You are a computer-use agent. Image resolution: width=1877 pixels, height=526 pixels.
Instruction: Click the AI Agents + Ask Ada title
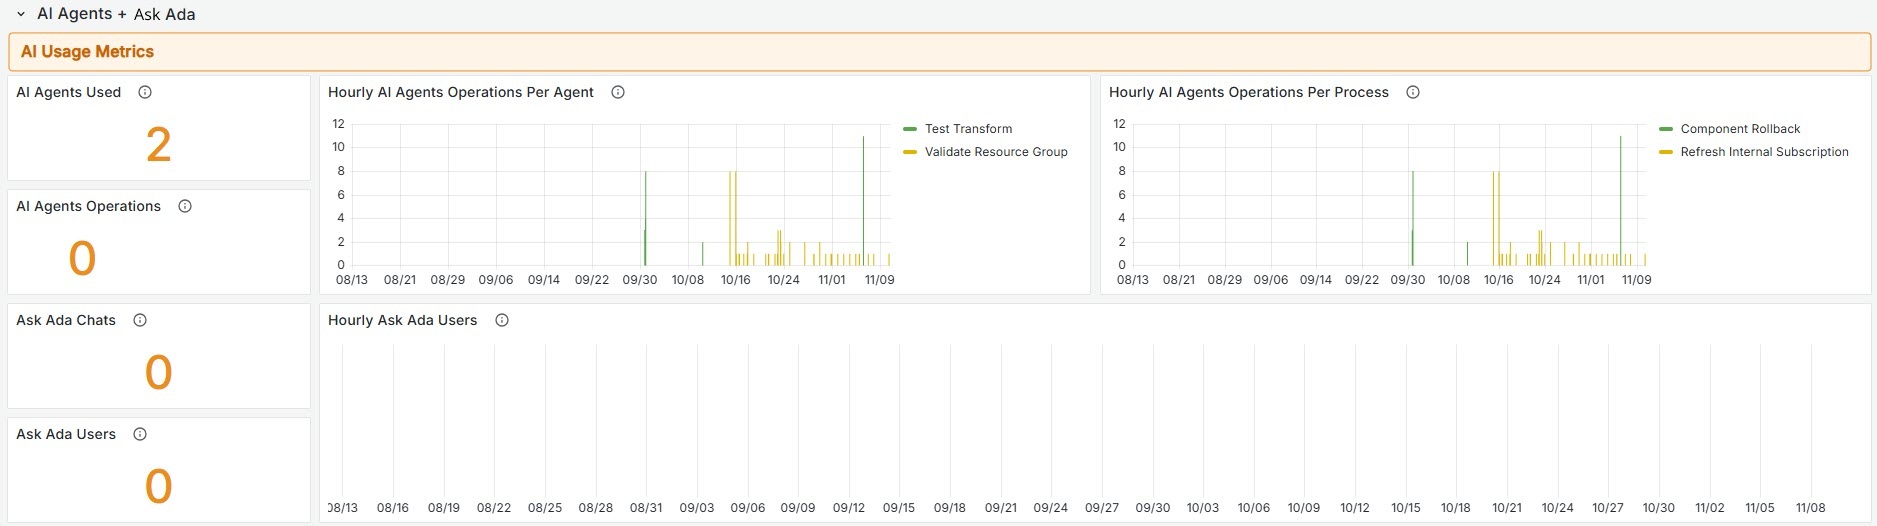point(116,14)
